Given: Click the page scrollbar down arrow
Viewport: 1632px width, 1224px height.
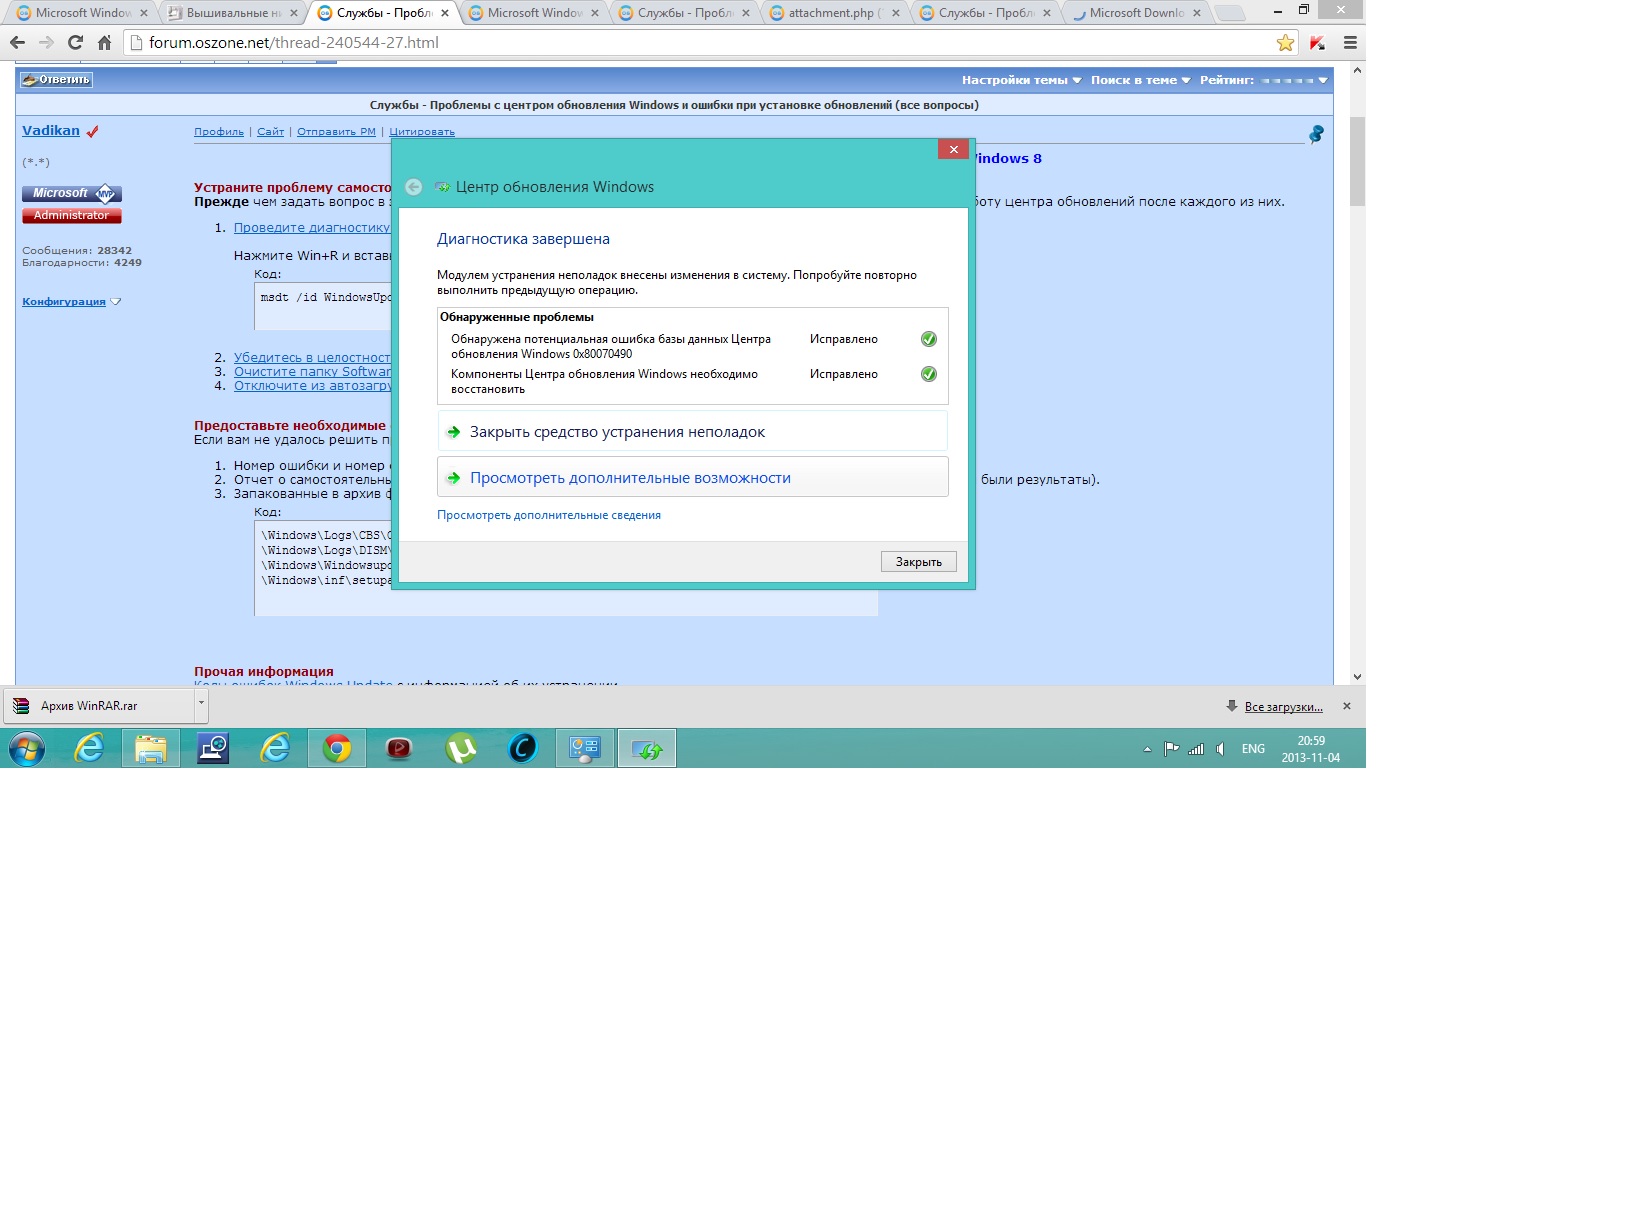Looking at the screenshot, I should click(1357, 677).
